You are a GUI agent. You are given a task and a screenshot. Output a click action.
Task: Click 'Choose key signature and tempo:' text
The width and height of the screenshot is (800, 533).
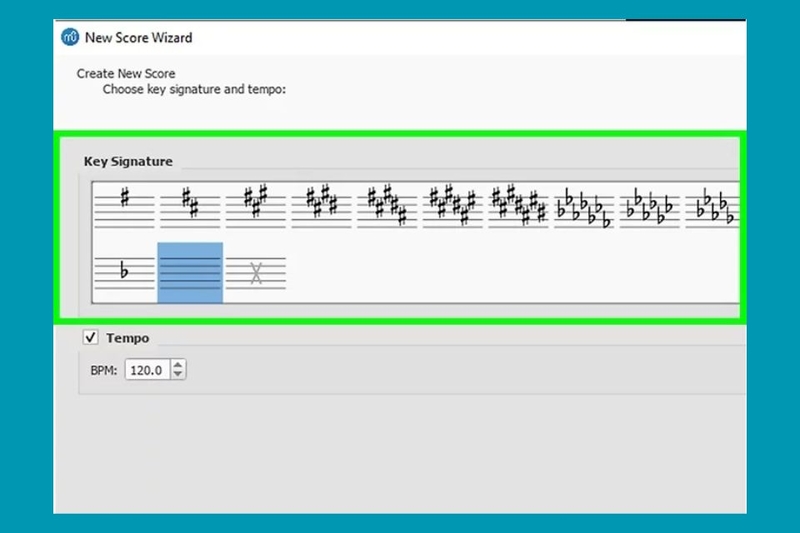[194, 89]
